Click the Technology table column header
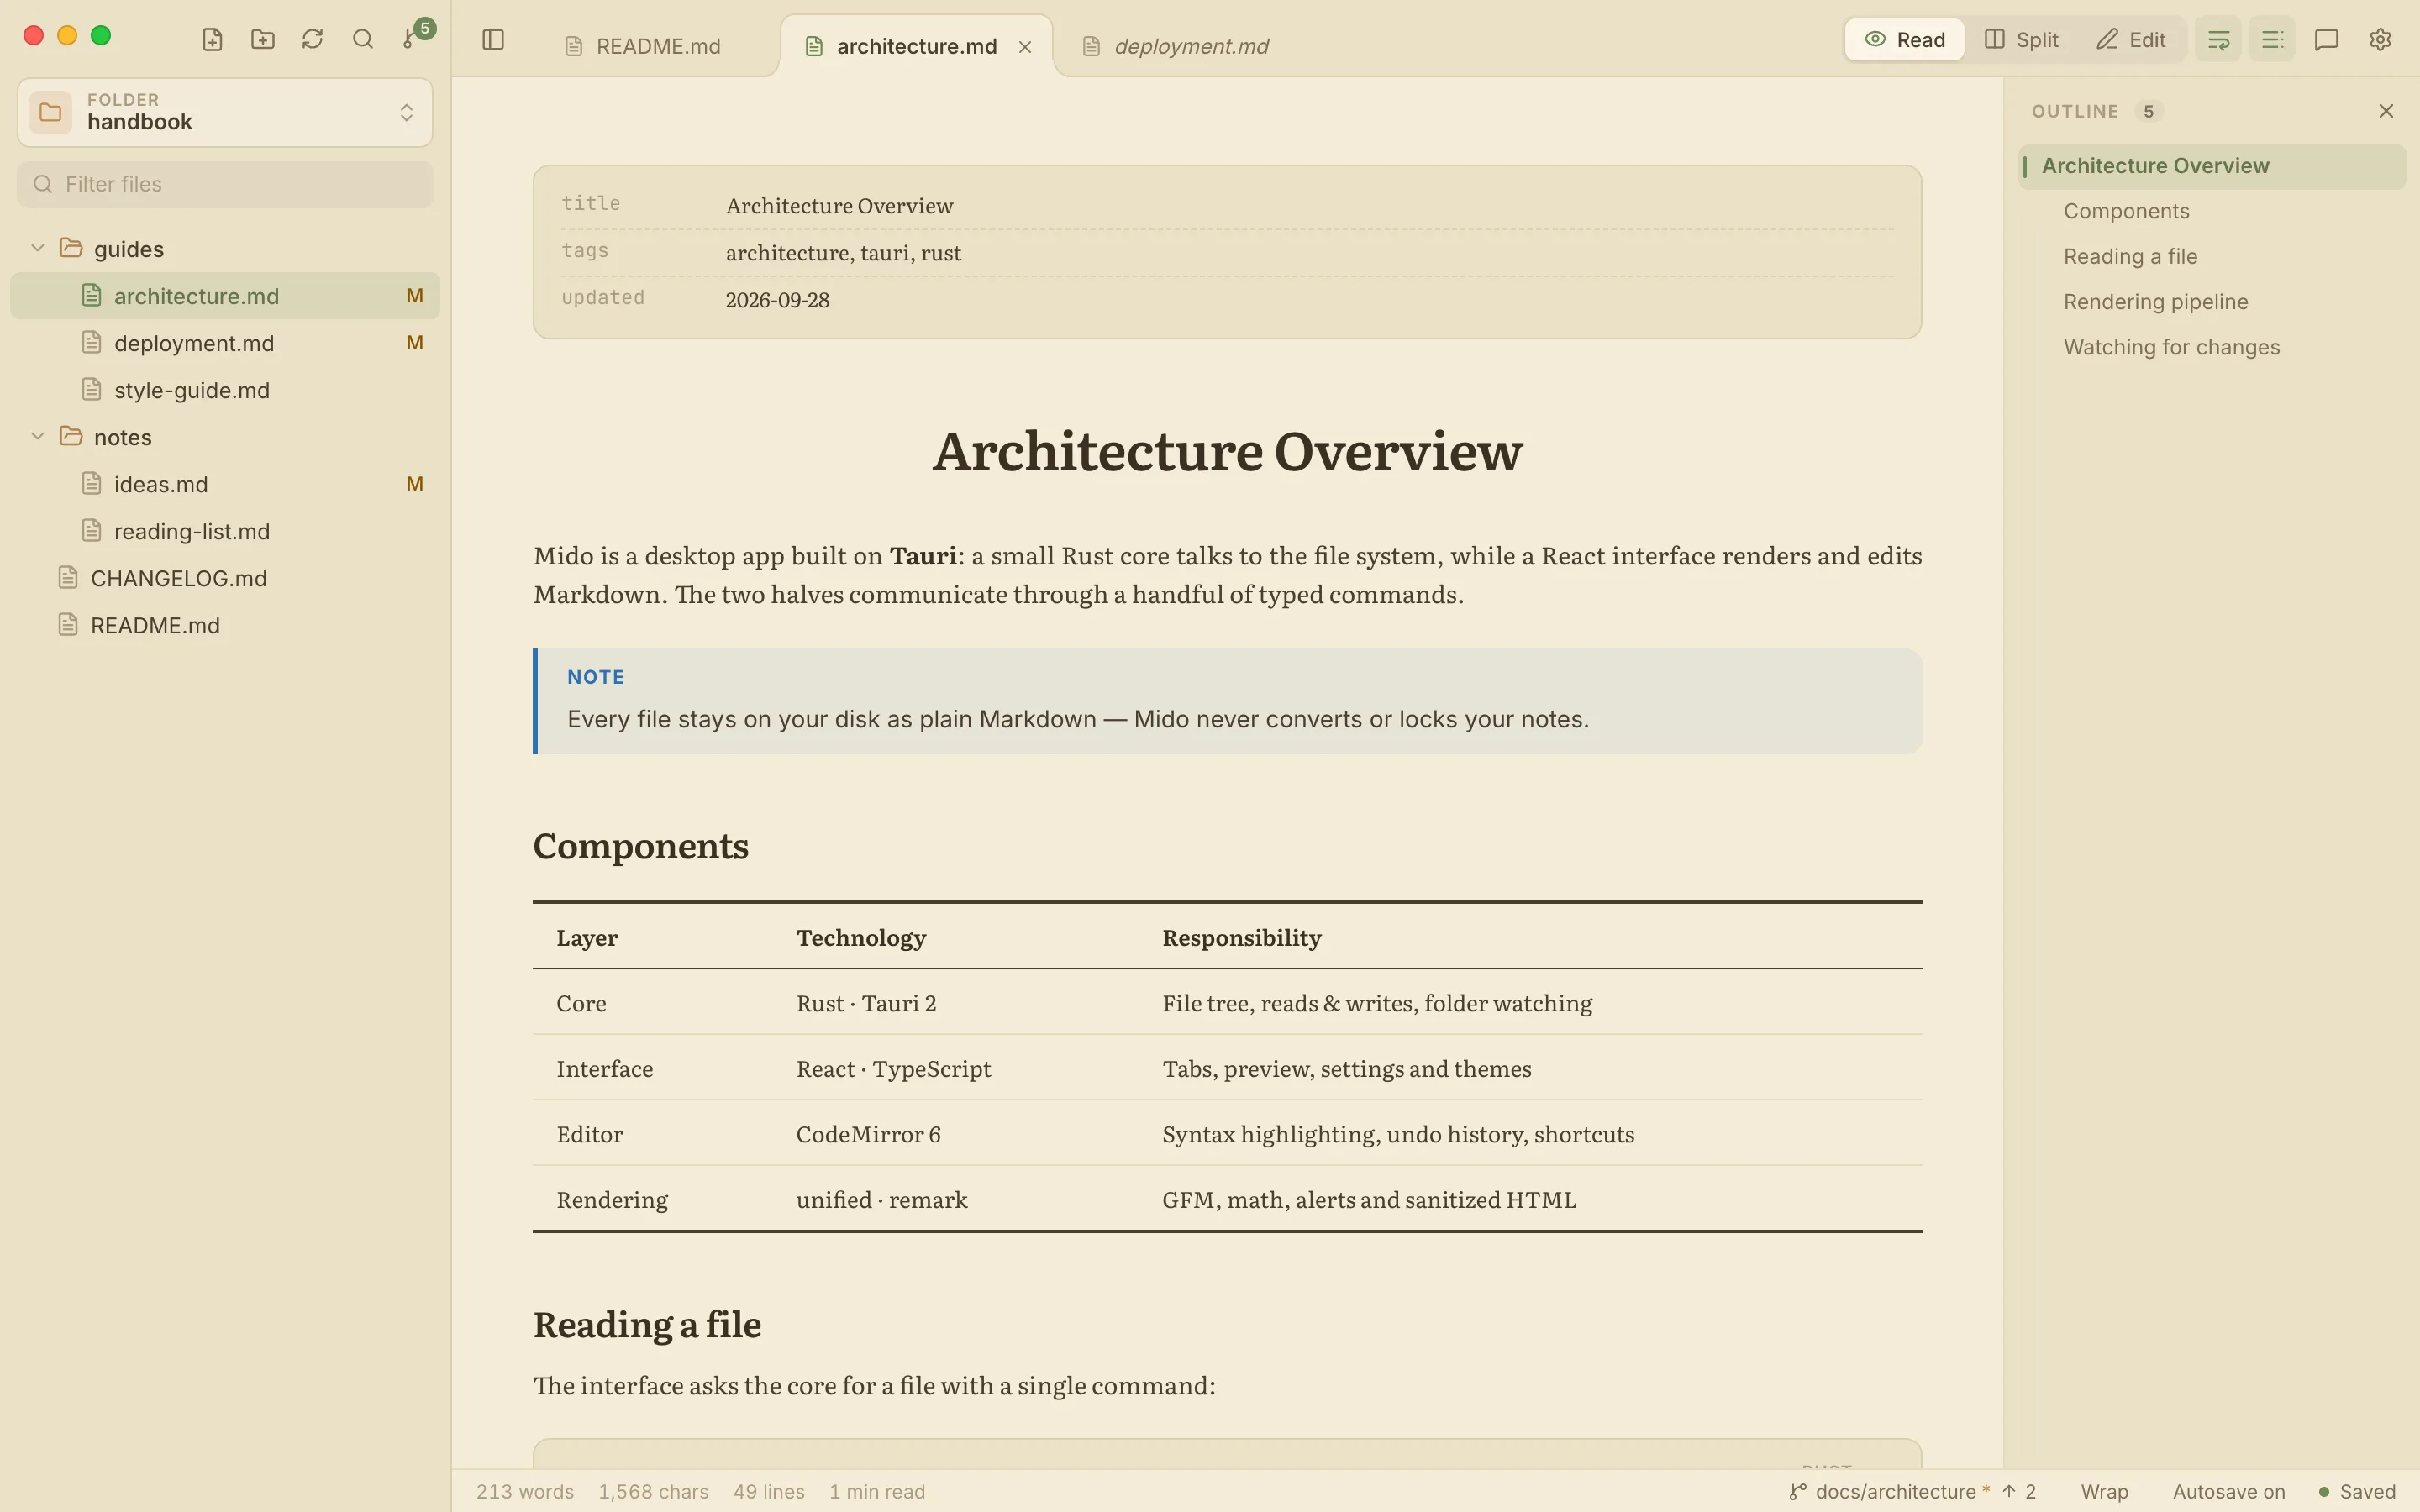2420x1512 pixels. [861, 937]
